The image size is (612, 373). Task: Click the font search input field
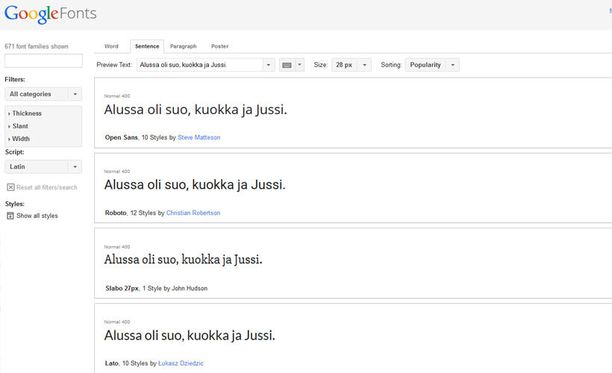coord(43,61)
